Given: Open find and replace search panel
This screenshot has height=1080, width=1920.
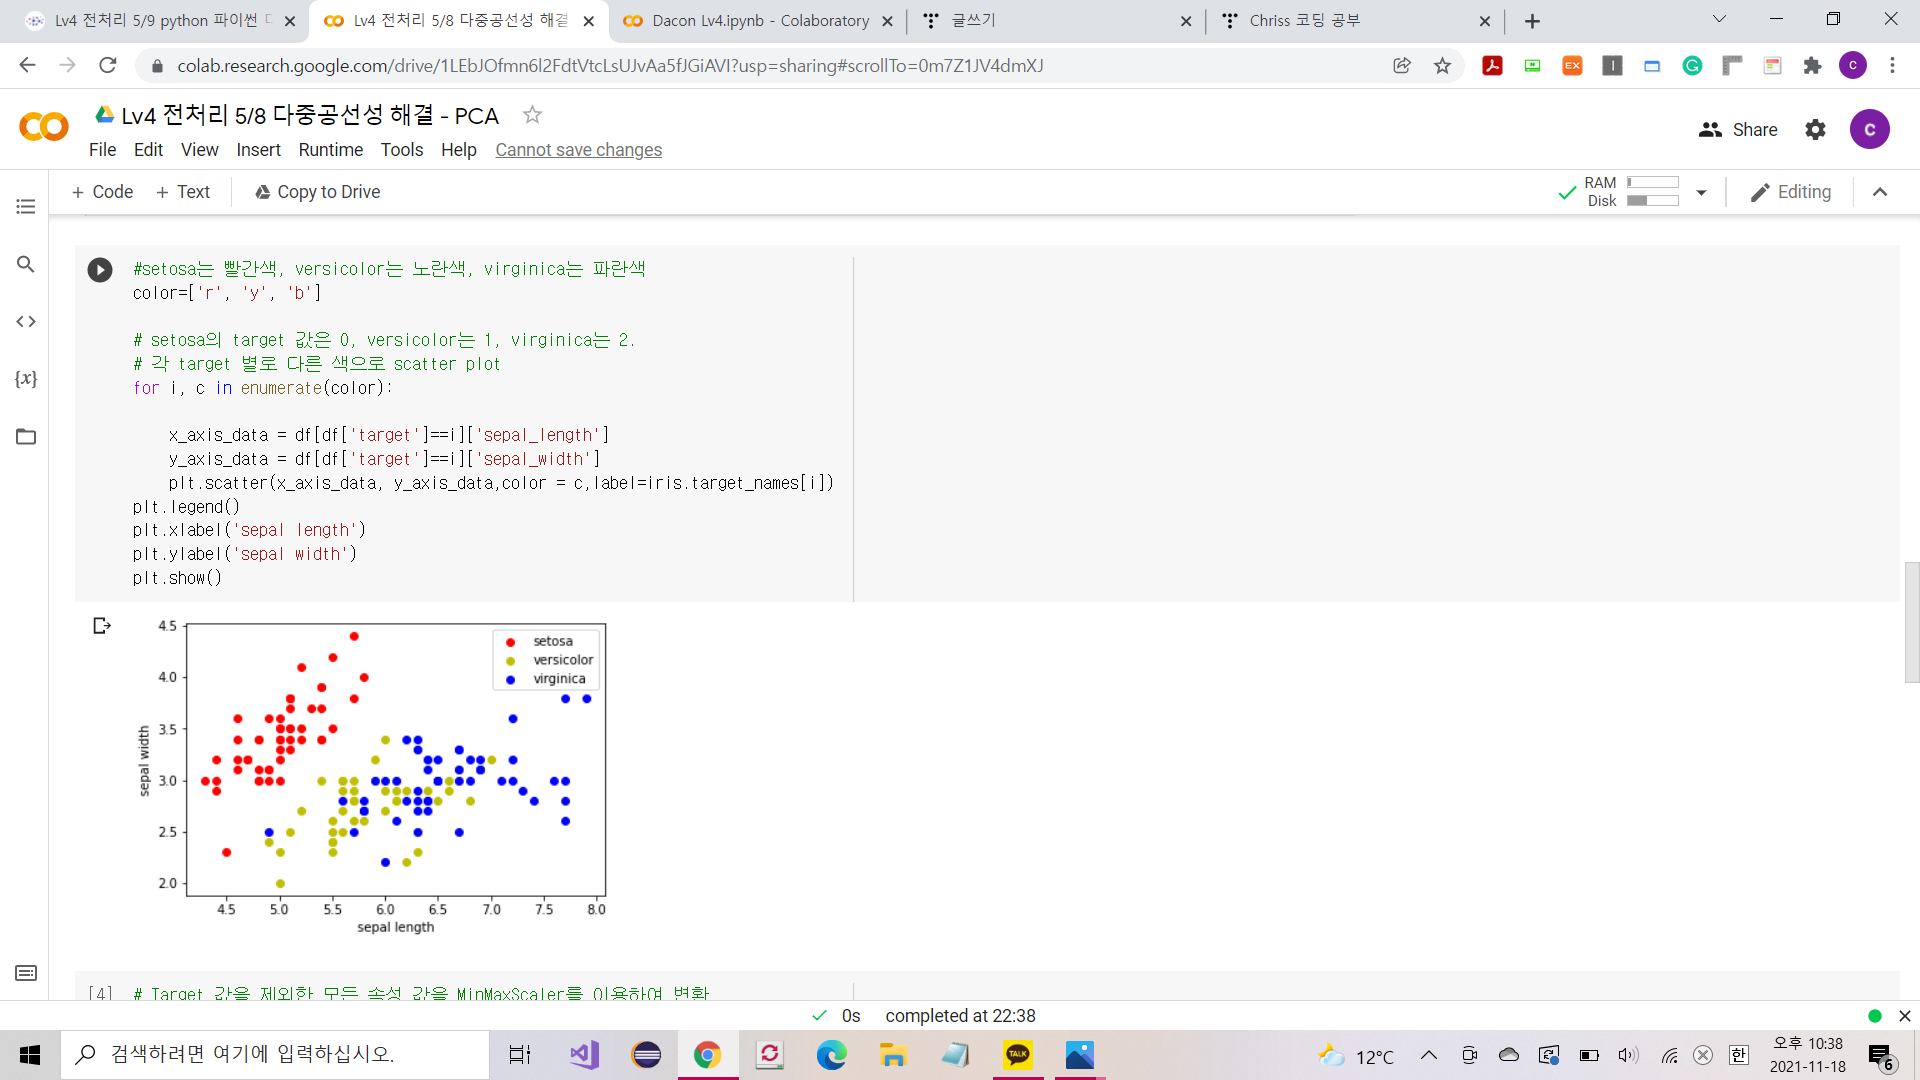Looking at the screenshot, I should (26, 264).
